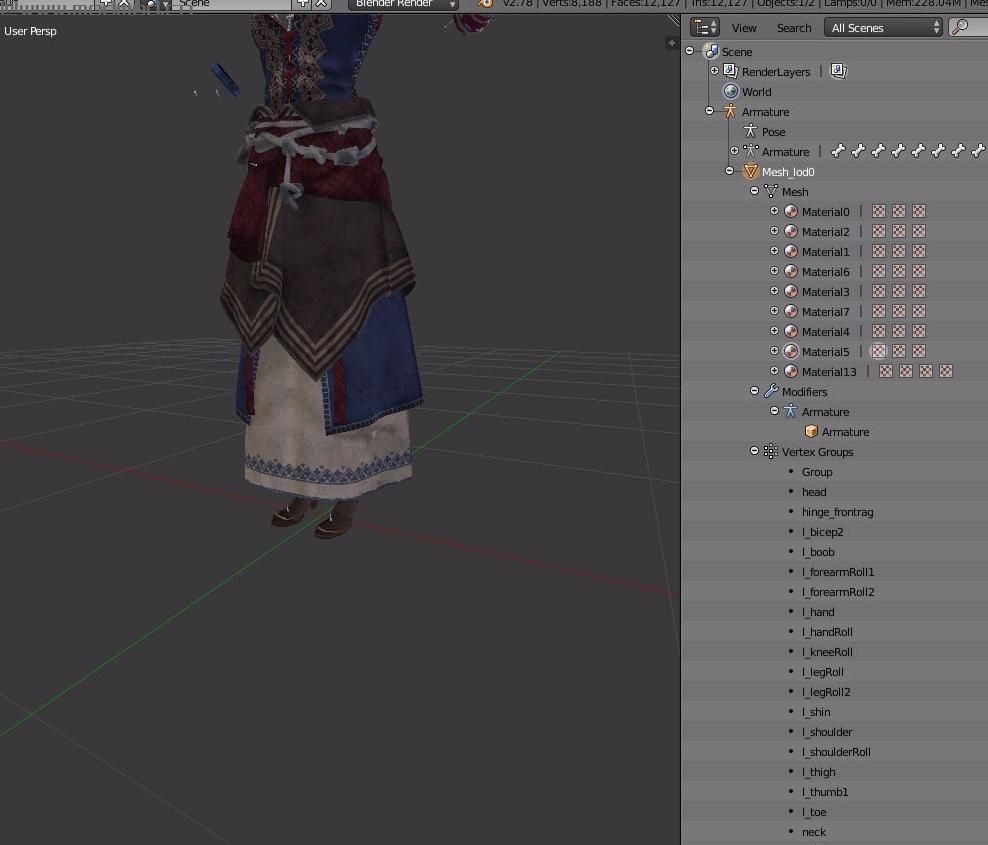Click the plus tab to open viewport properties

click(671, 43)
